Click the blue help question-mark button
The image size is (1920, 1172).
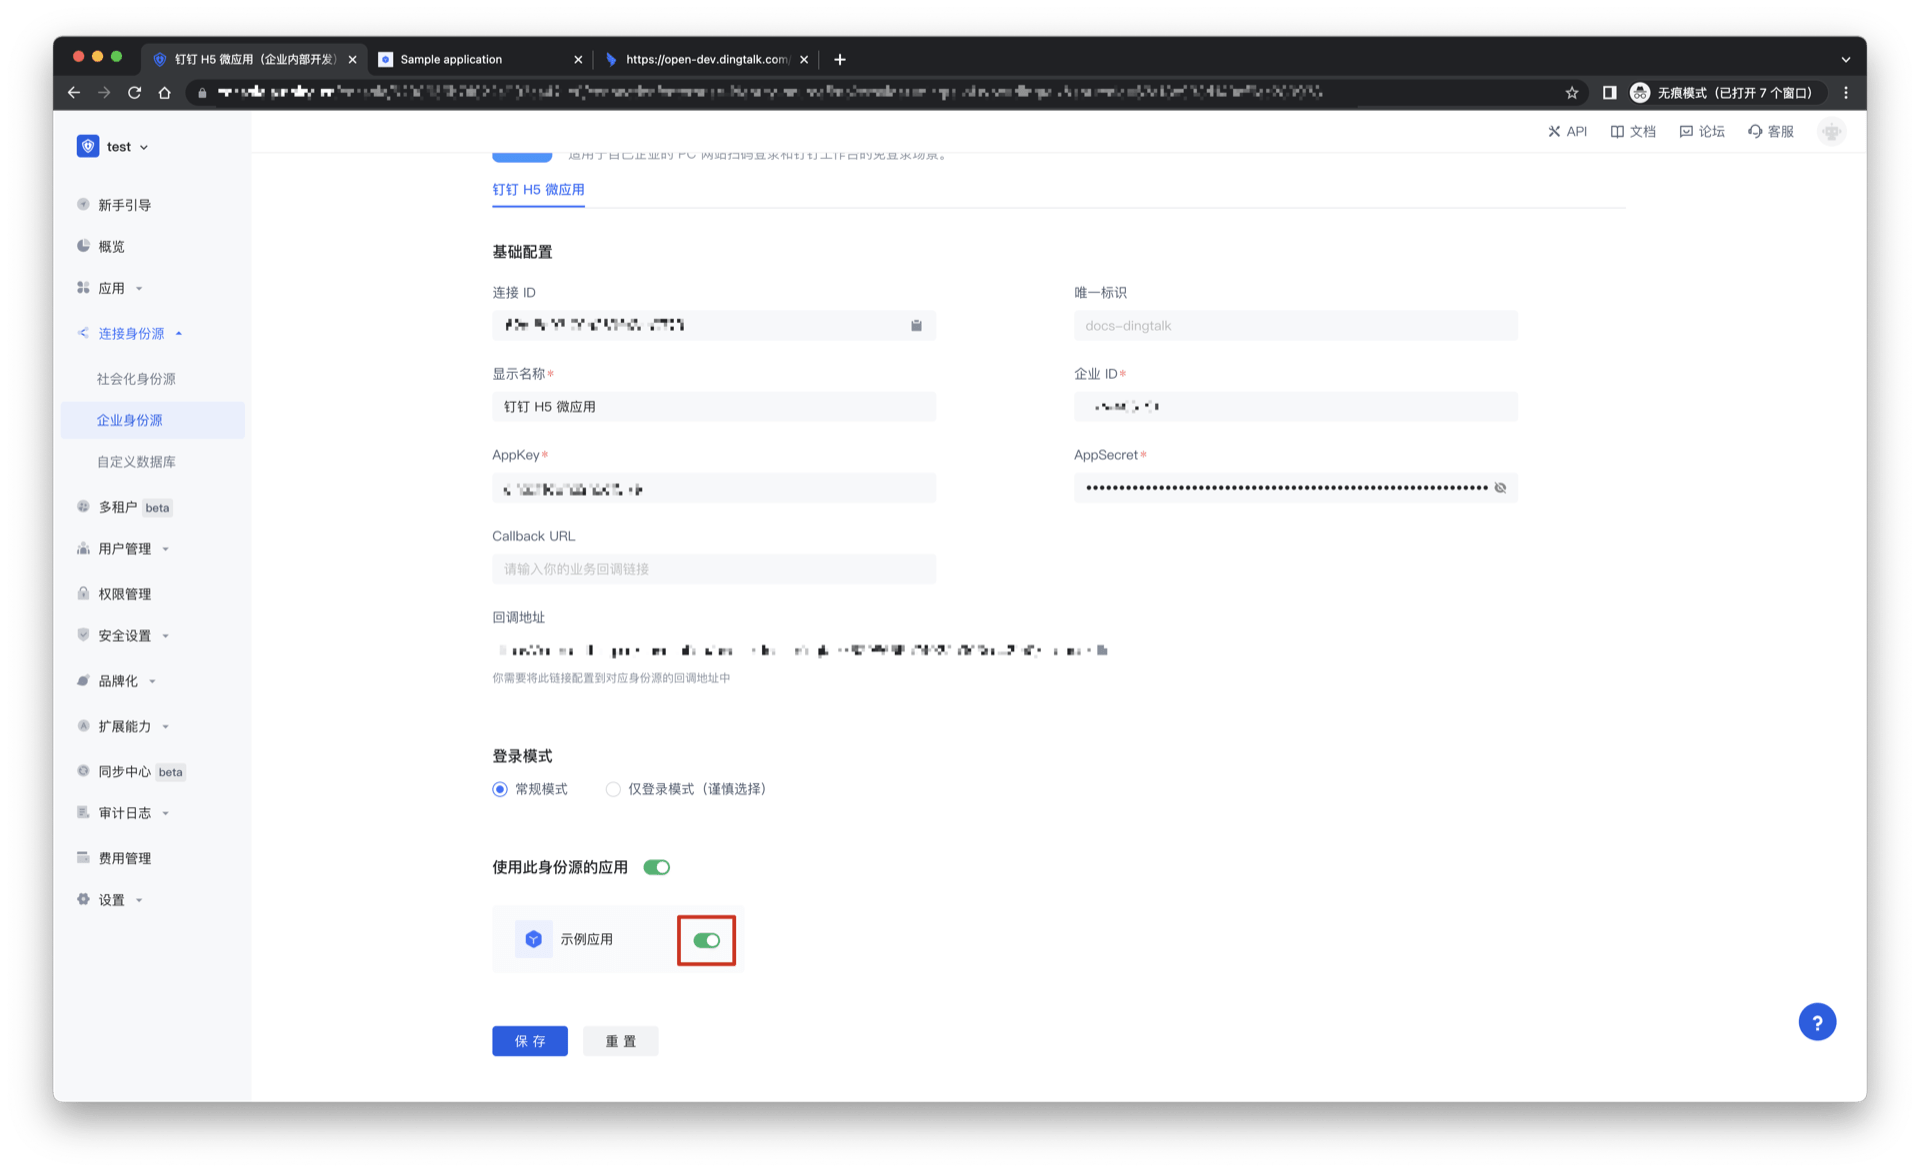click(x=1816, y=1022)
